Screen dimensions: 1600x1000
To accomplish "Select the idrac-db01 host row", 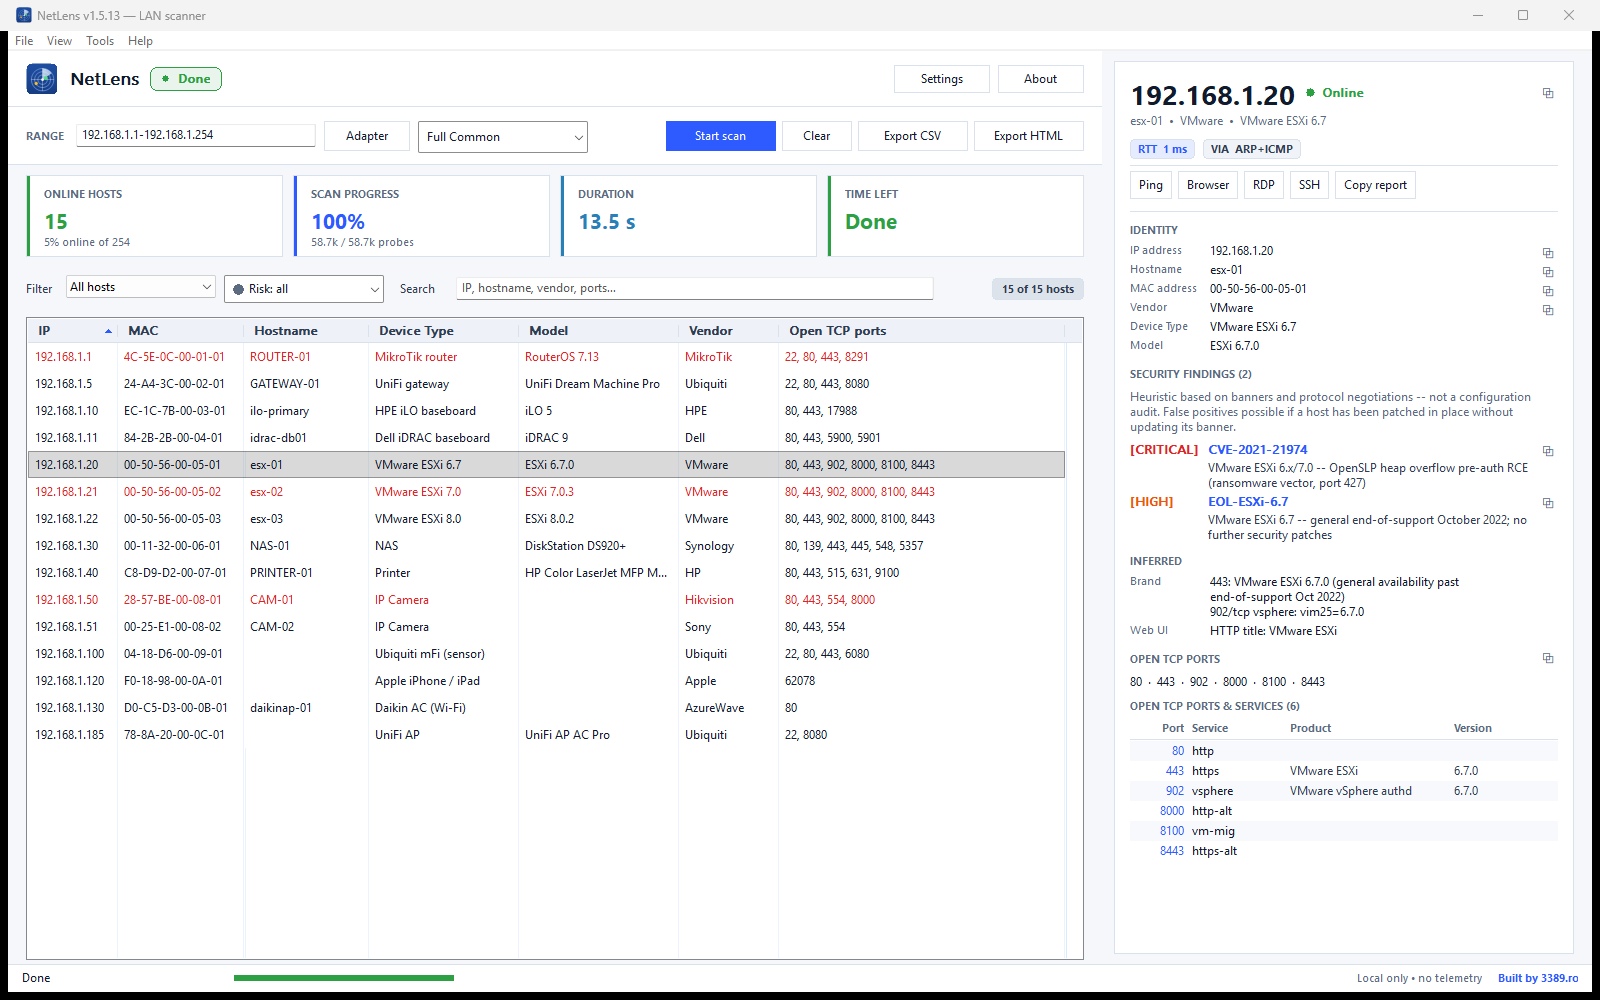I will pyautogui.click(x=546, y=438).
